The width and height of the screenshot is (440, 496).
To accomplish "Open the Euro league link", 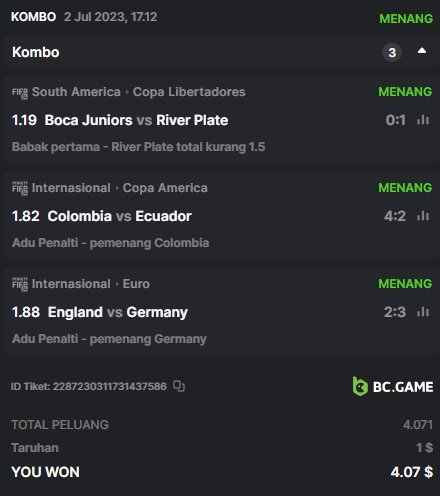I will tap(136, 284).
